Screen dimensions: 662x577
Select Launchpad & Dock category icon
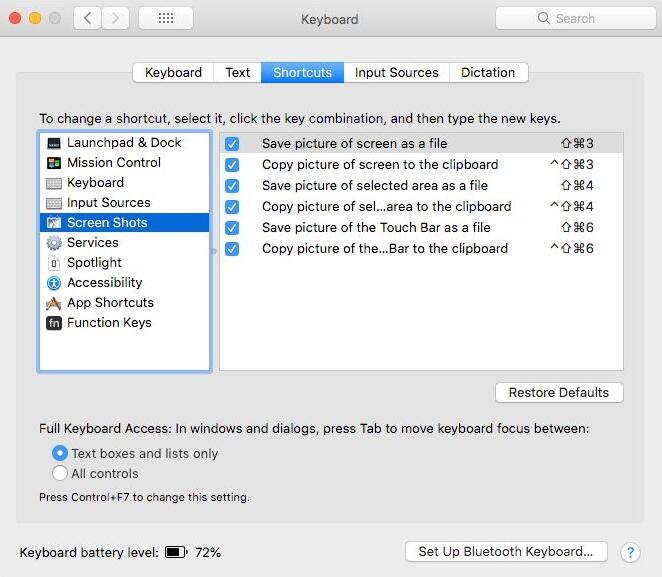pyautogui.click(x=54, y=143)
